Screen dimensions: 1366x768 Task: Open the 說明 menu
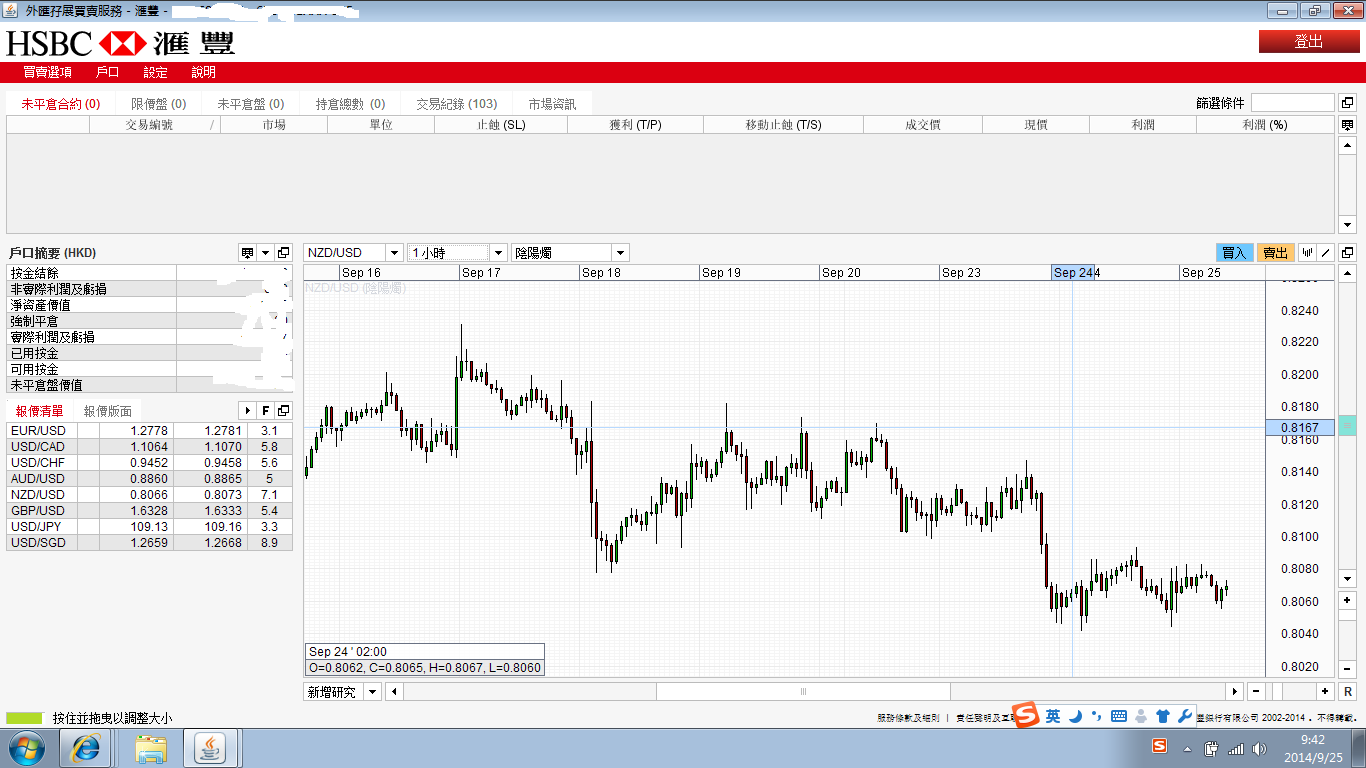coord(203,72)
